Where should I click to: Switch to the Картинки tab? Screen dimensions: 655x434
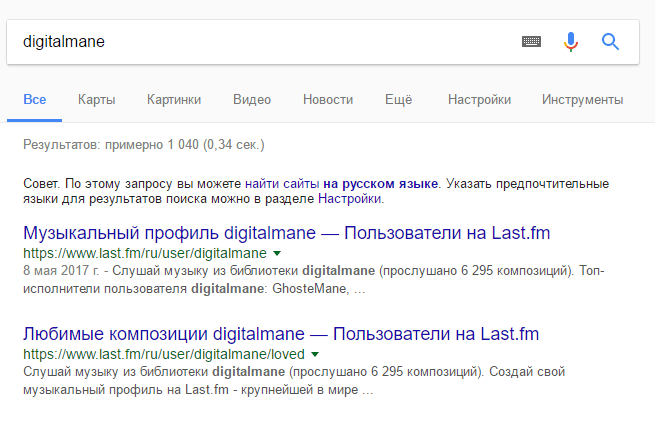click(174, 100)
